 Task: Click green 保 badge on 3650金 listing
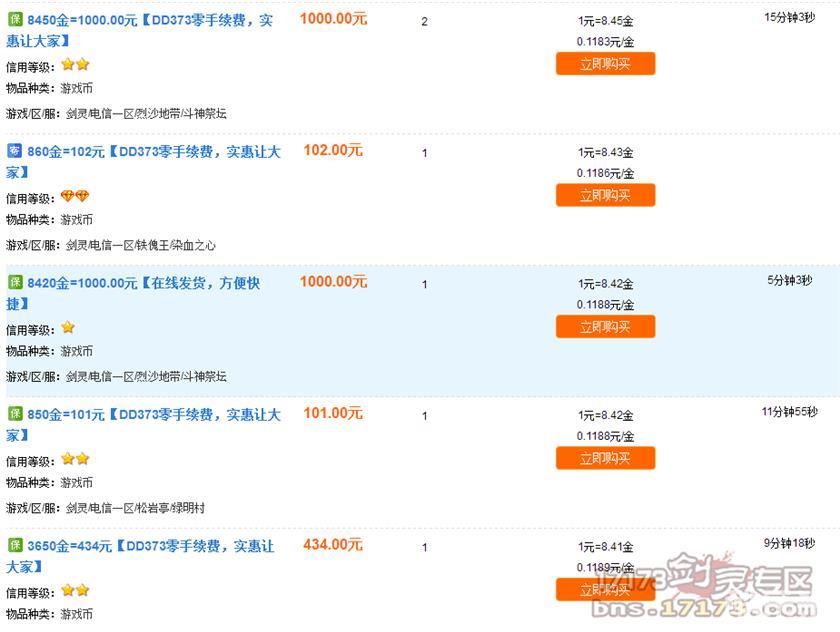(x=15, y=545)
